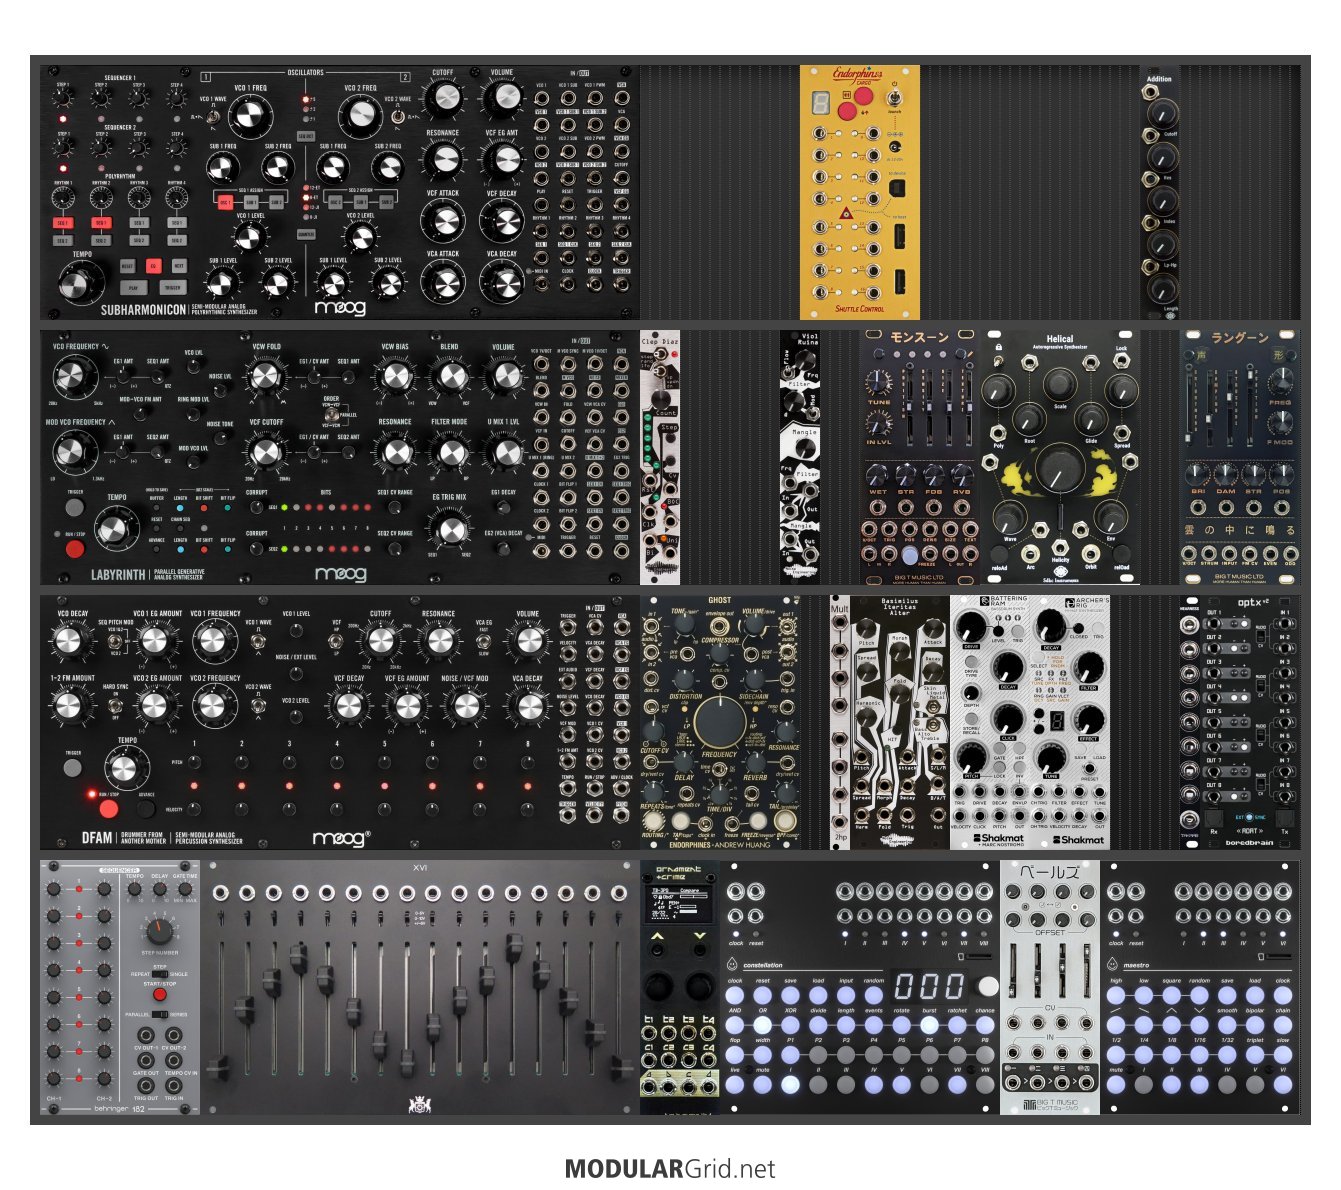Click the Monsoon FREEZE button

click(909, 555)
